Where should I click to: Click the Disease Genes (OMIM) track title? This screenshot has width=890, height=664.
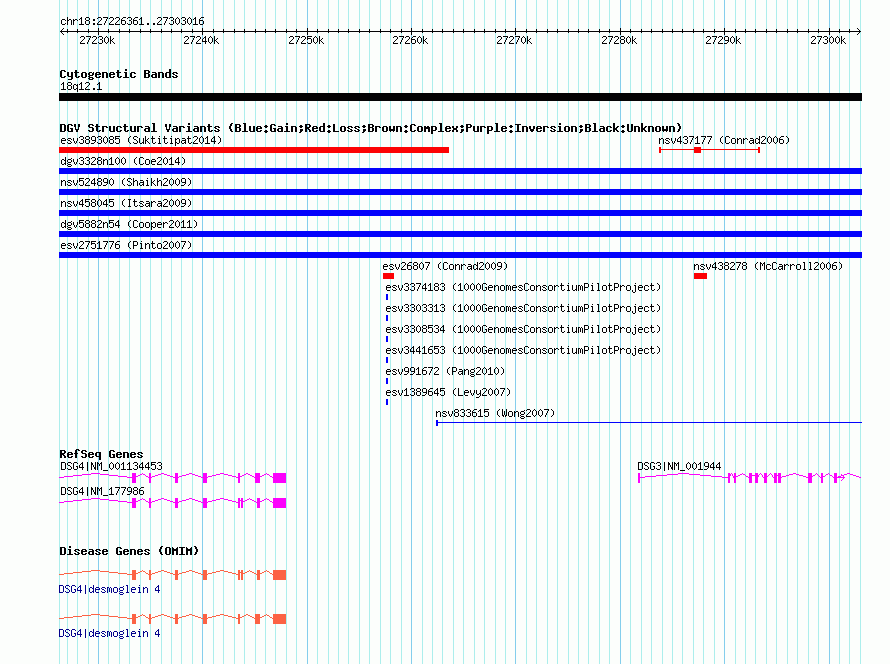(129, 551)
